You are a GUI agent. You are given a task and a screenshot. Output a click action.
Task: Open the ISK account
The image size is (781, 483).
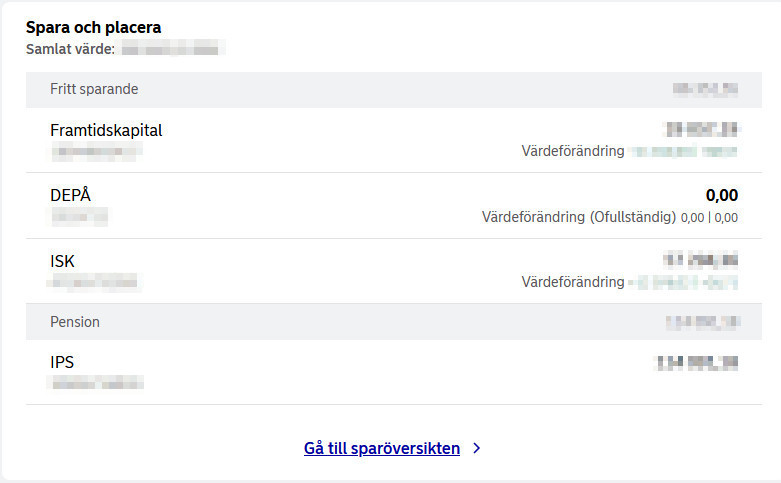62,261
